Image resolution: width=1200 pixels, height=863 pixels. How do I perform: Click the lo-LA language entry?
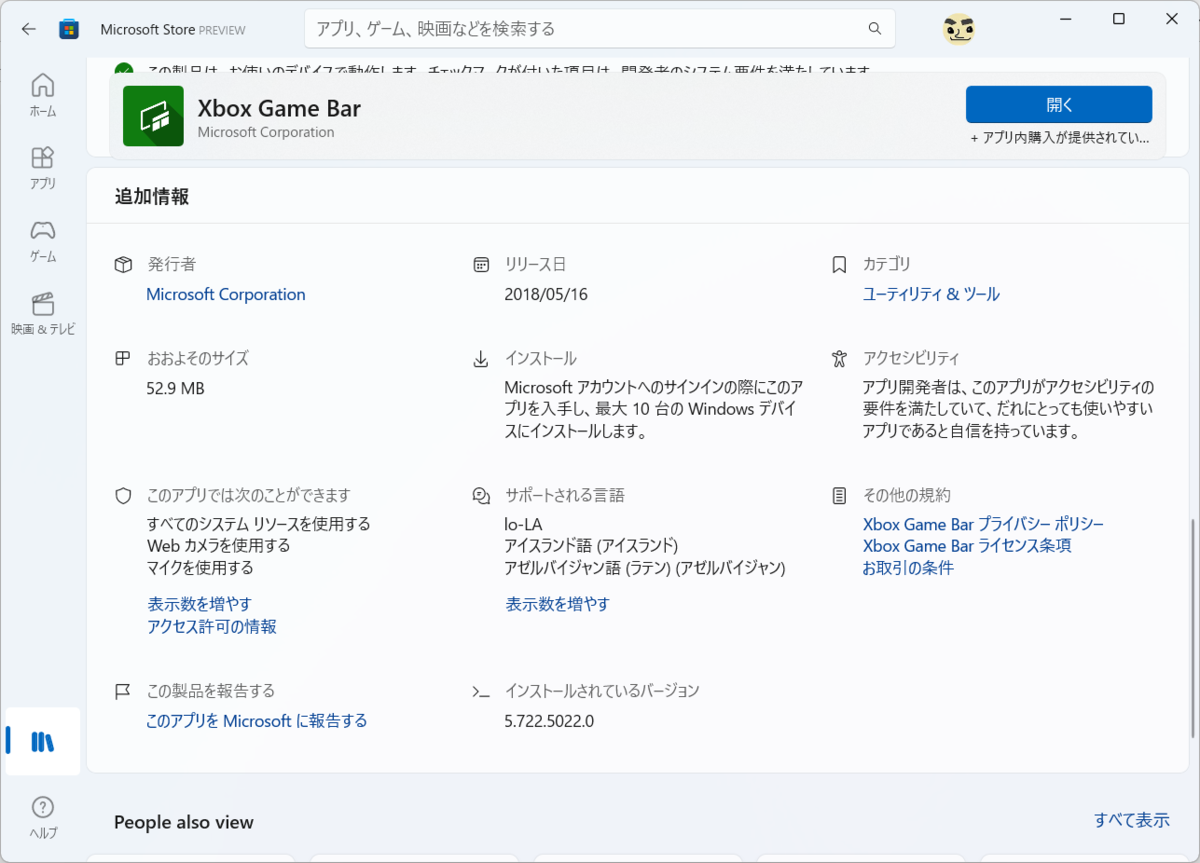coord(523,524)
